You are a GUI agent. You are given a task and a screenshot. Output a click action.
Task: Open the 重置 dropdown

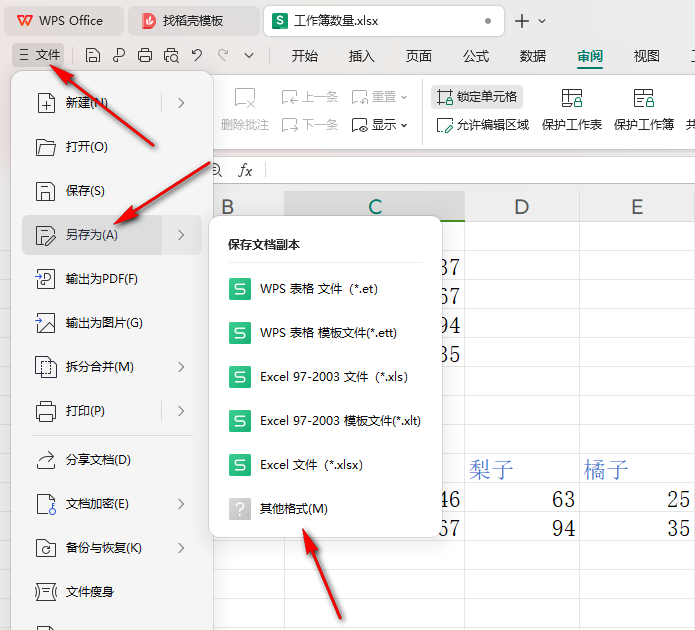[x=379, y=97]
